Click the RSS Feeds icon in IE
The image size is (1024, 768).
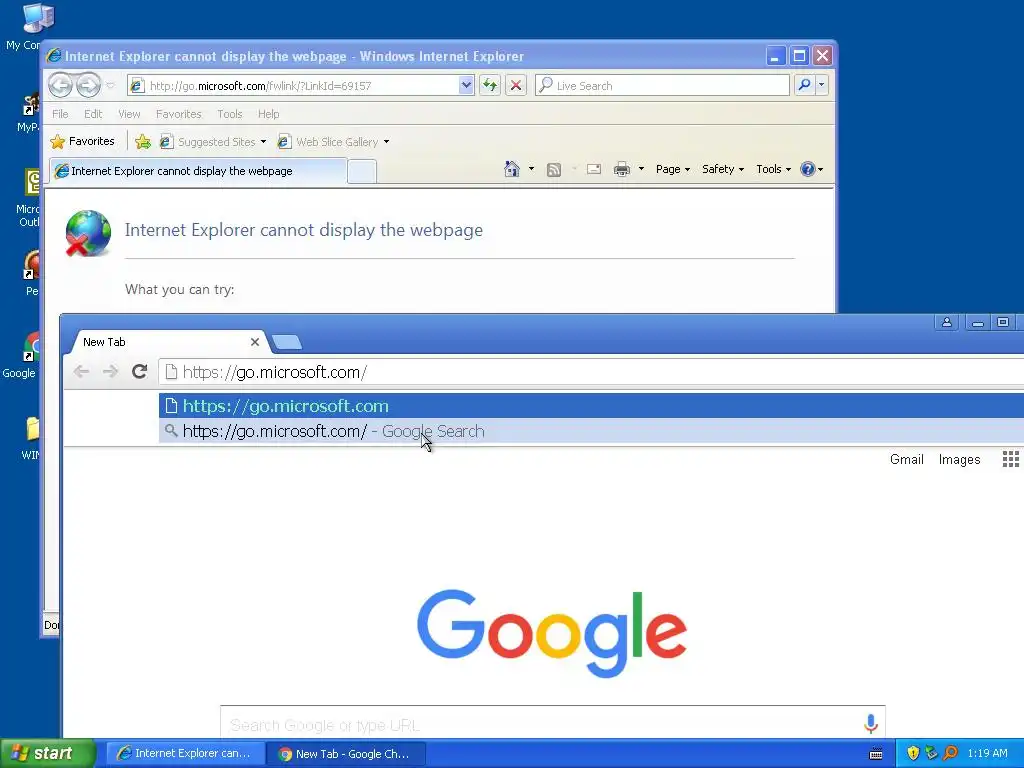click(554, 170)
